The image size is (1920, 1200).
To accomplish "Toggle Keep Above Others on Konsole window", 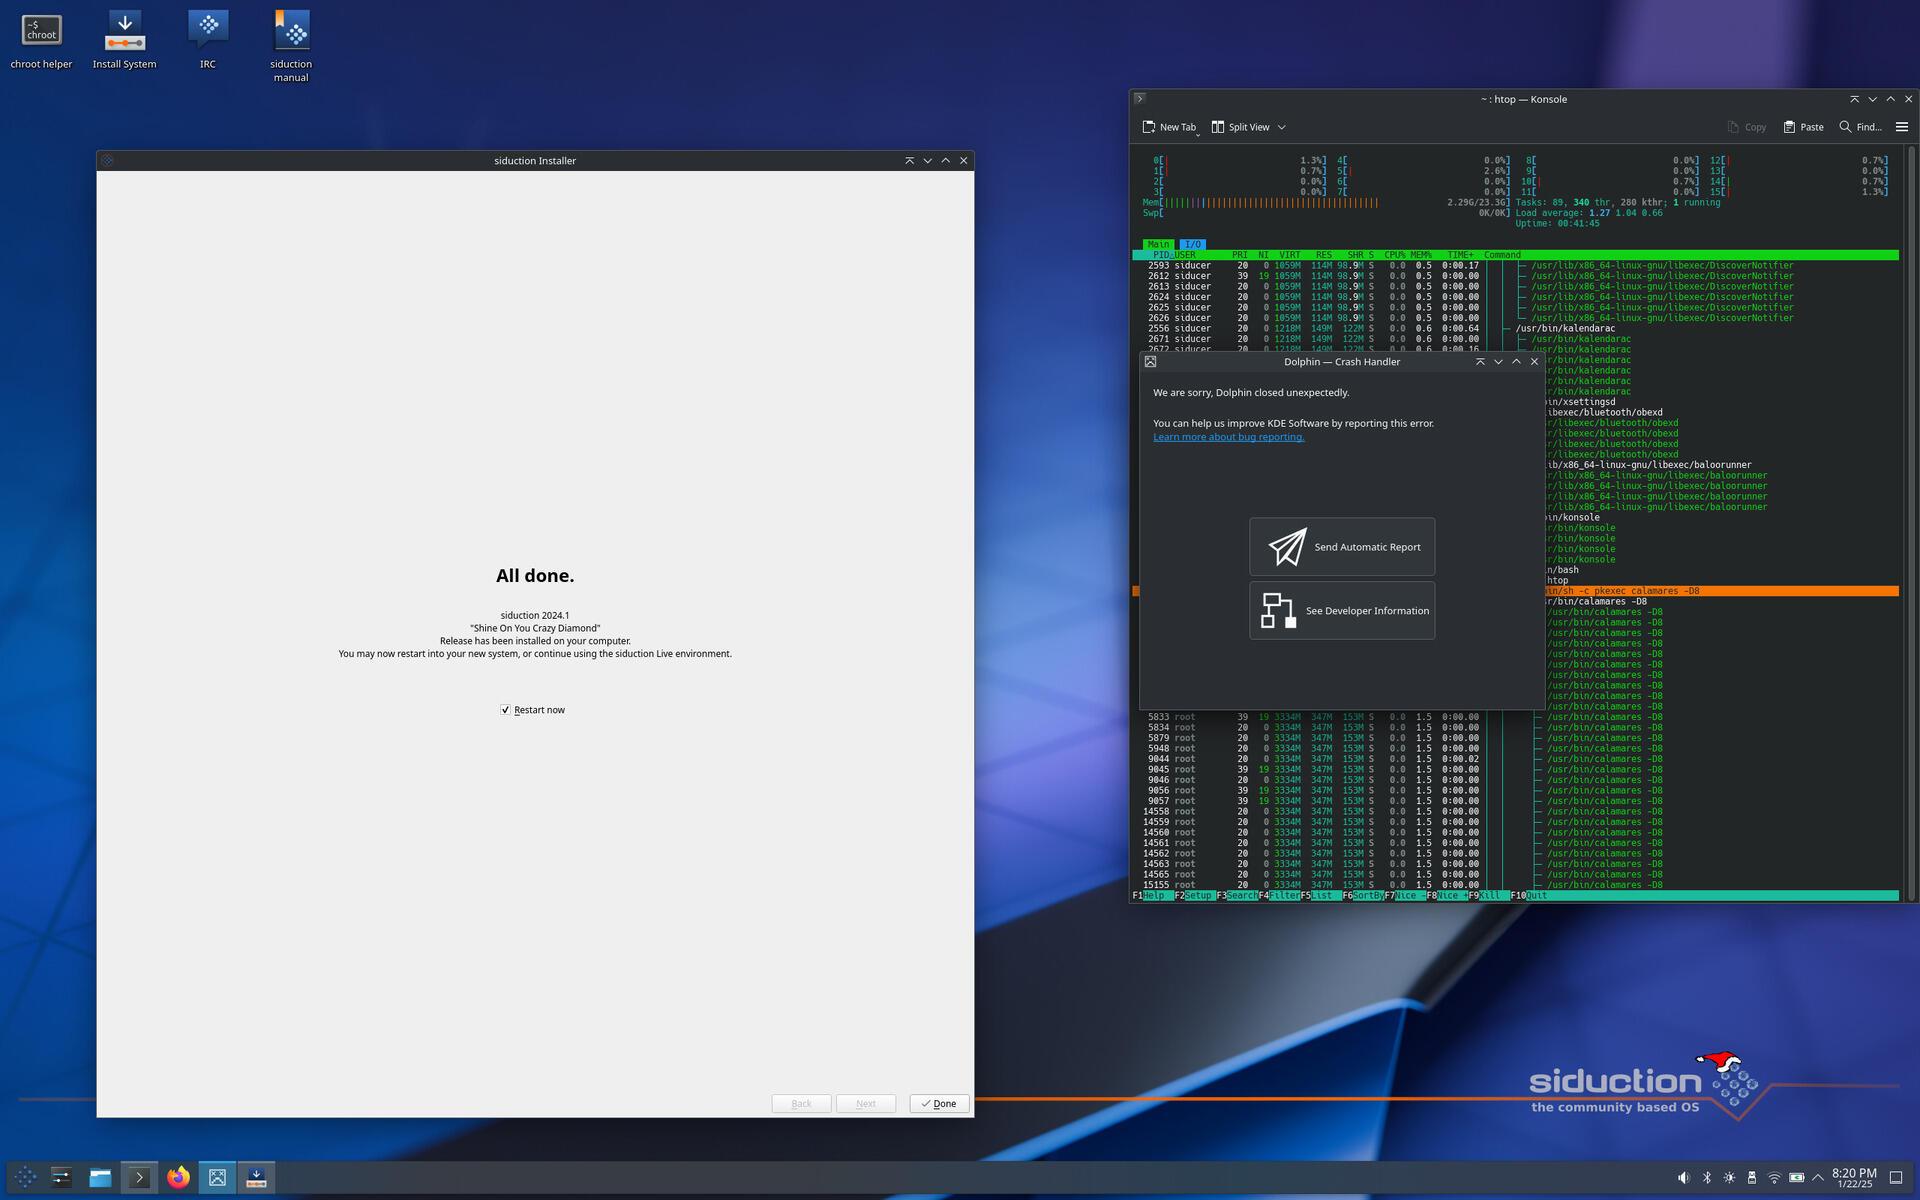I will point(1854,99).
